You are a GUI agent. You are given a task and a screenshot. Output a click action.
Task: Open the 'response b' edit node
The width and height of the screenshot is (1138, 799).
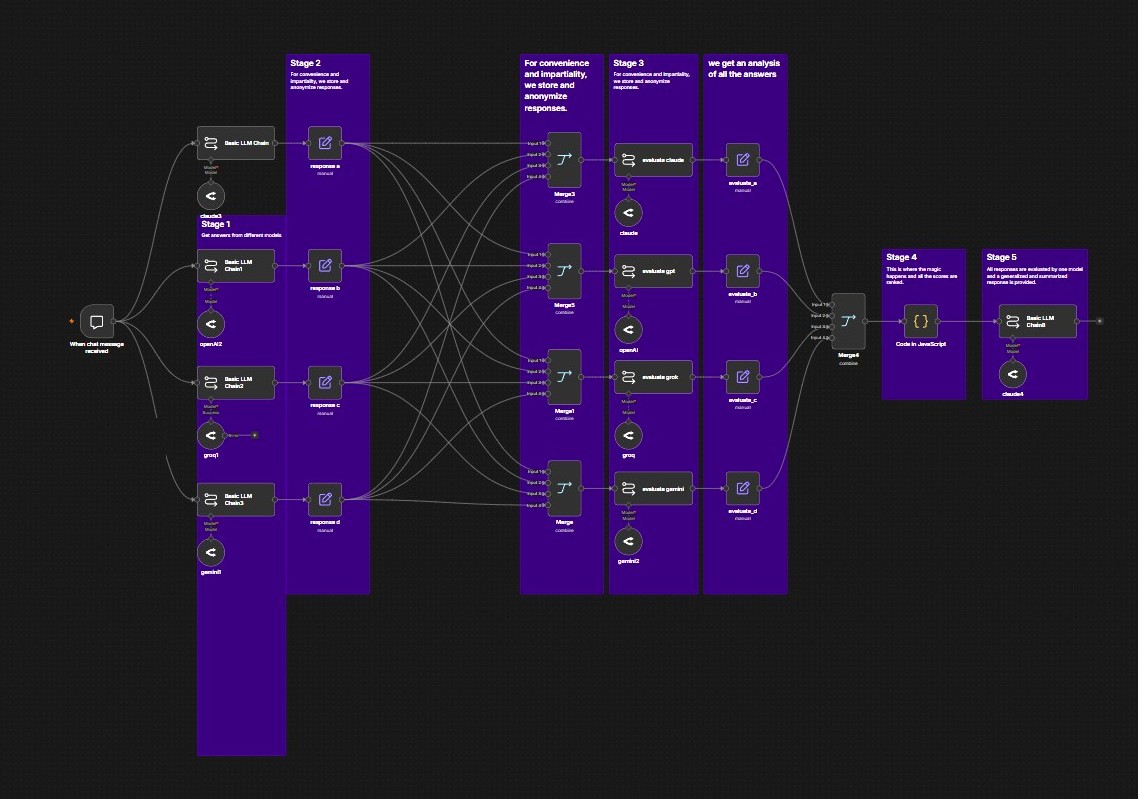tap(325, 266)
